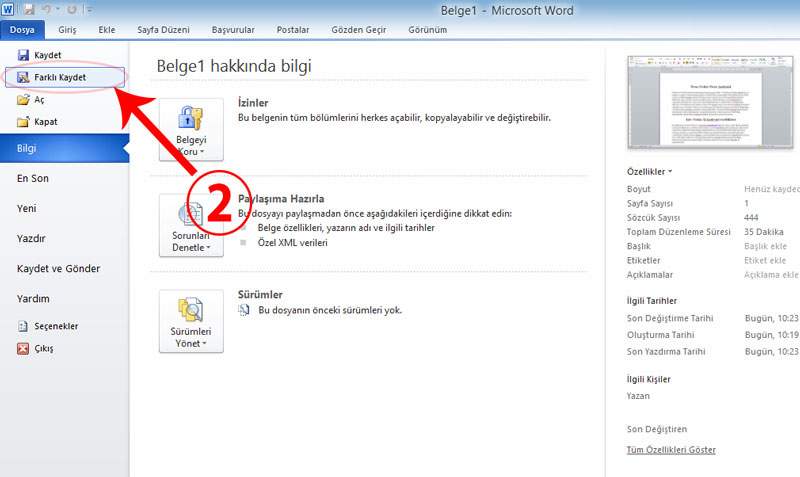The image size is (800, 477).
Task: Click the Paylaşıma Hazırla heading
Action: (x=281, y=198)
